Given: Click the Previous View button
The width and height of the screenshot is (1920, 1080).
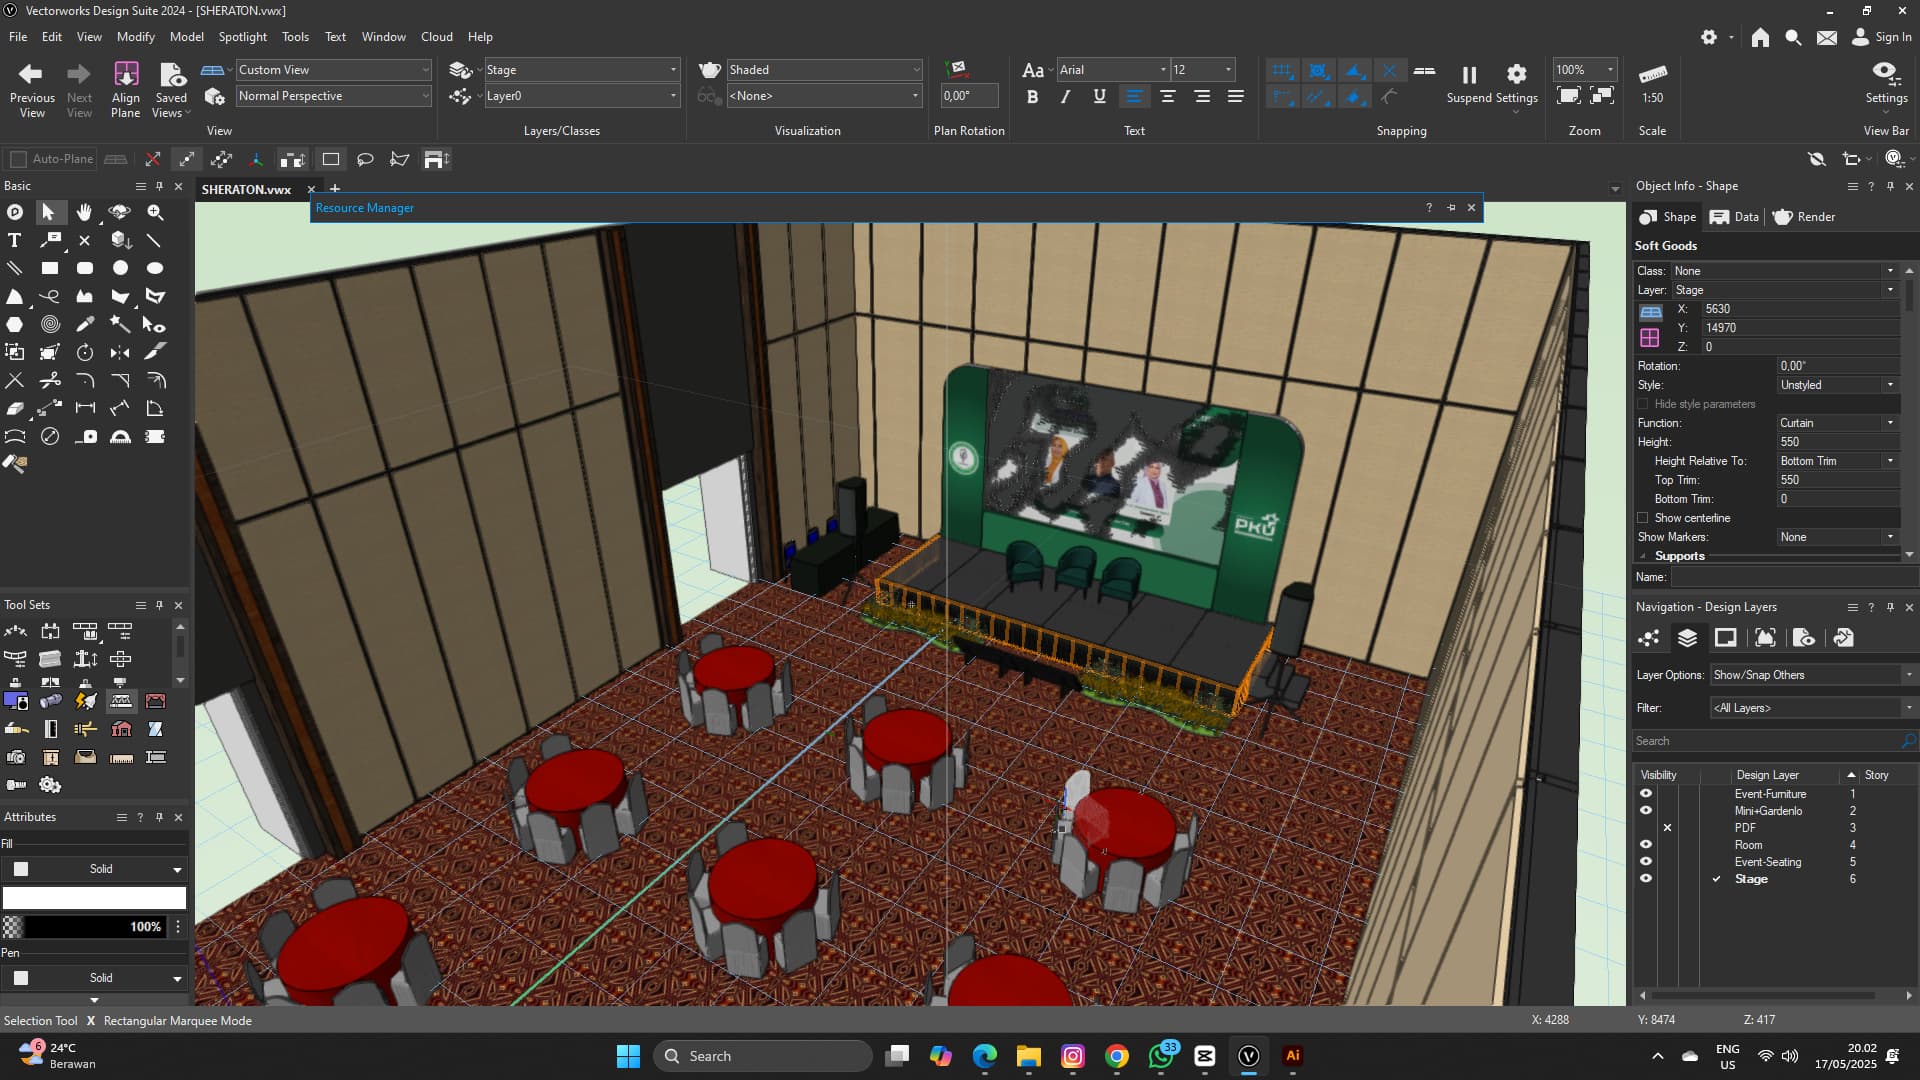Looking at the screenshot, I should tap(32, 85).
